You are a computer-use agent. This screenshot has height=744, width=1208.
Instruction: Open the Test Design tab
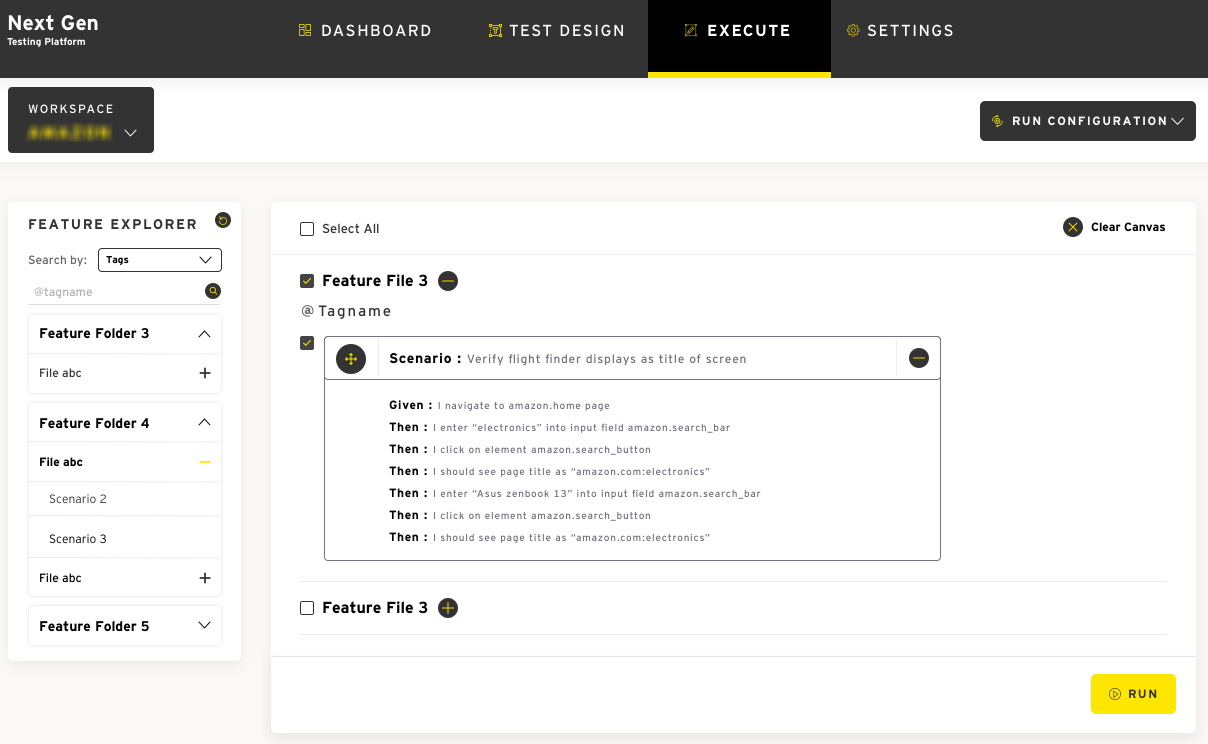tap(556, 31)
